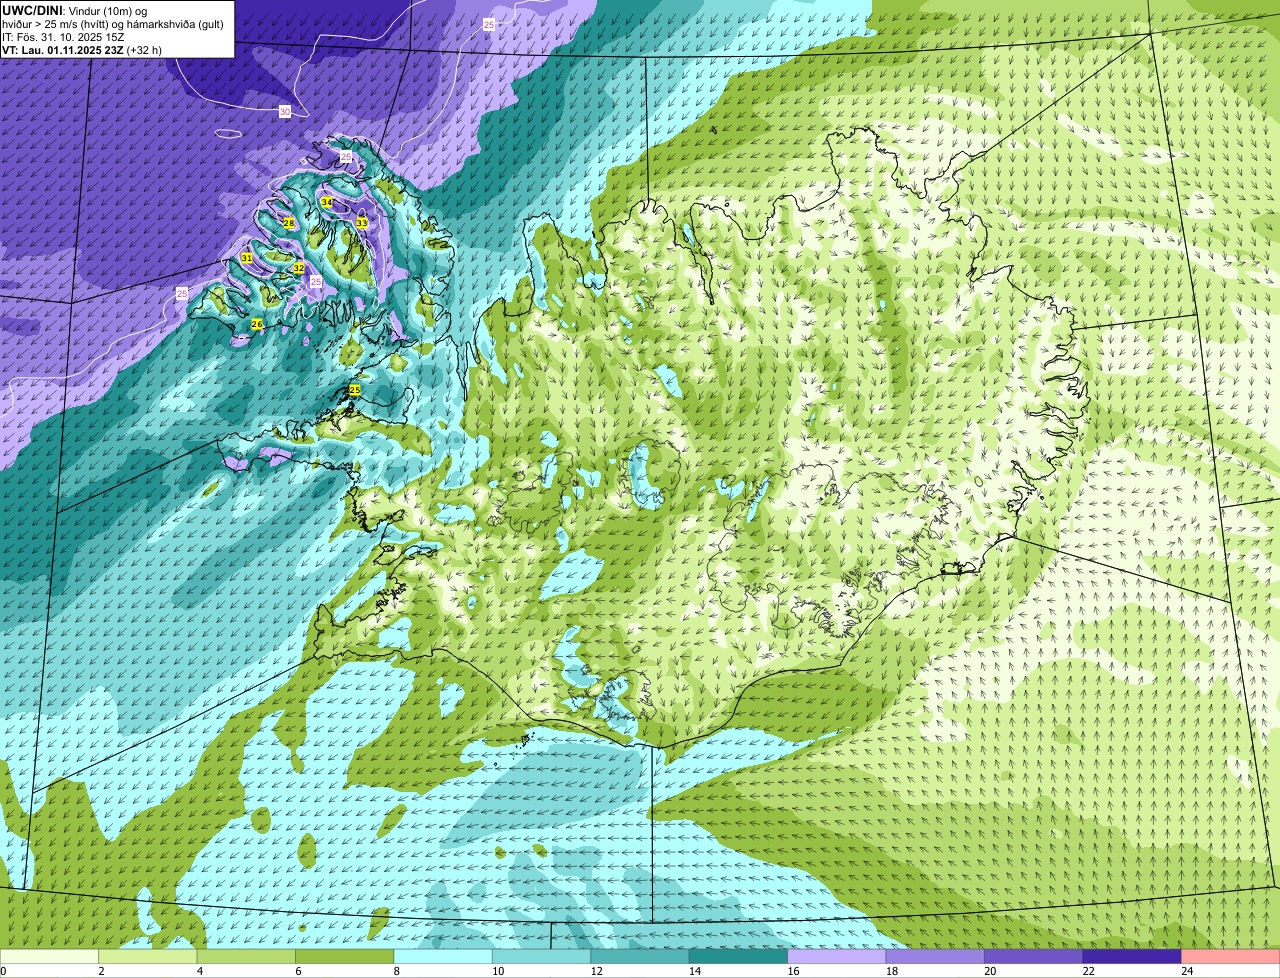Click the legend tick label 14
1280x978 pixels.
click(694, 971)
